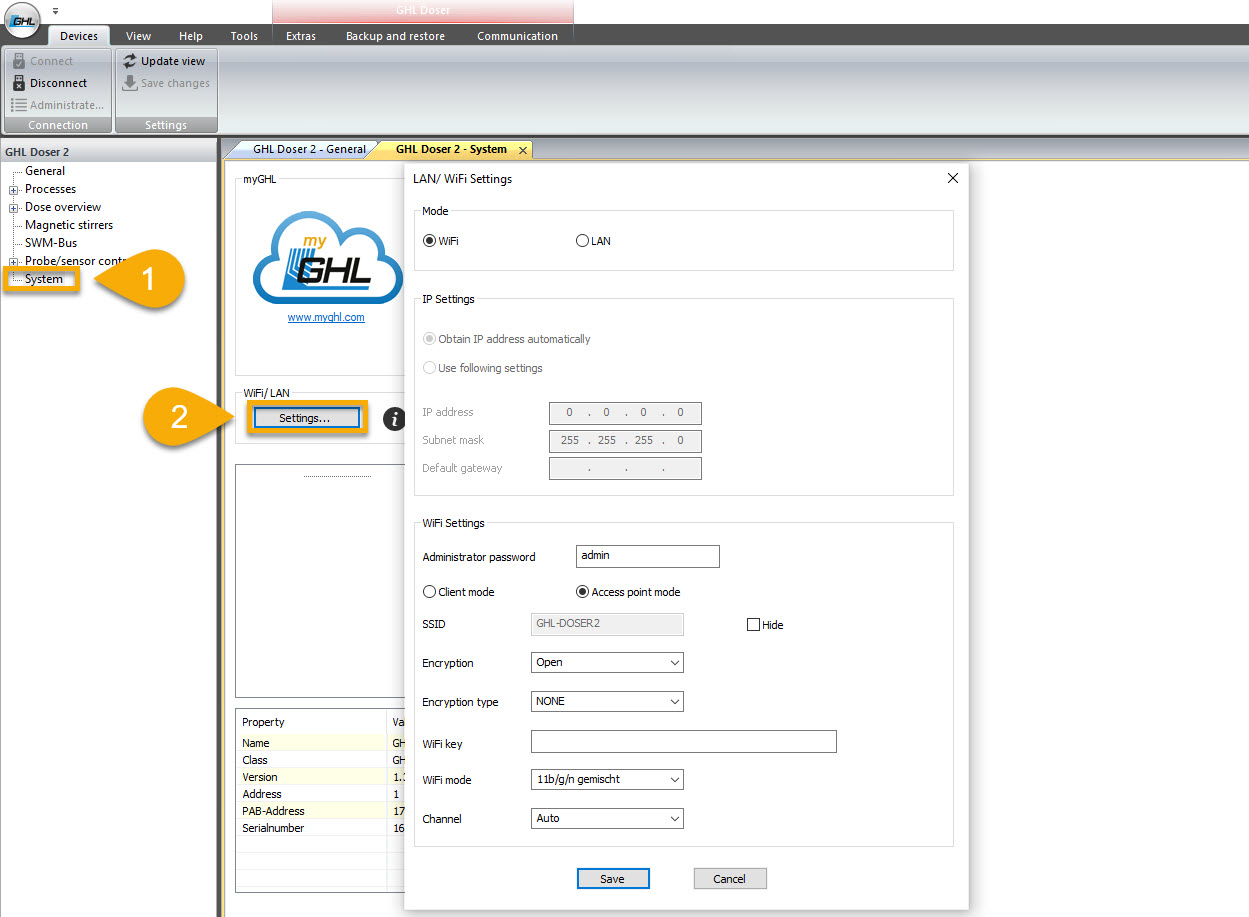Click the Administrator password input field

point(647,556)
